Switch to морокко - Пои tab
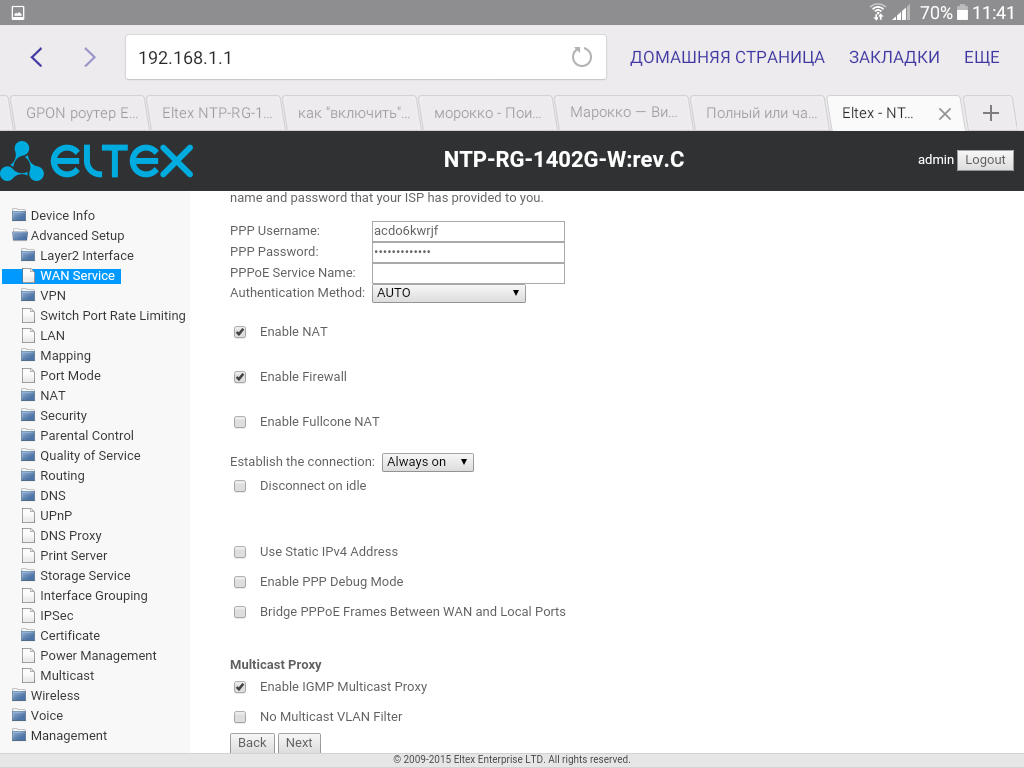Image resolution: width=1024 pixels, height=768 pixels. click(x=487, y=113)
